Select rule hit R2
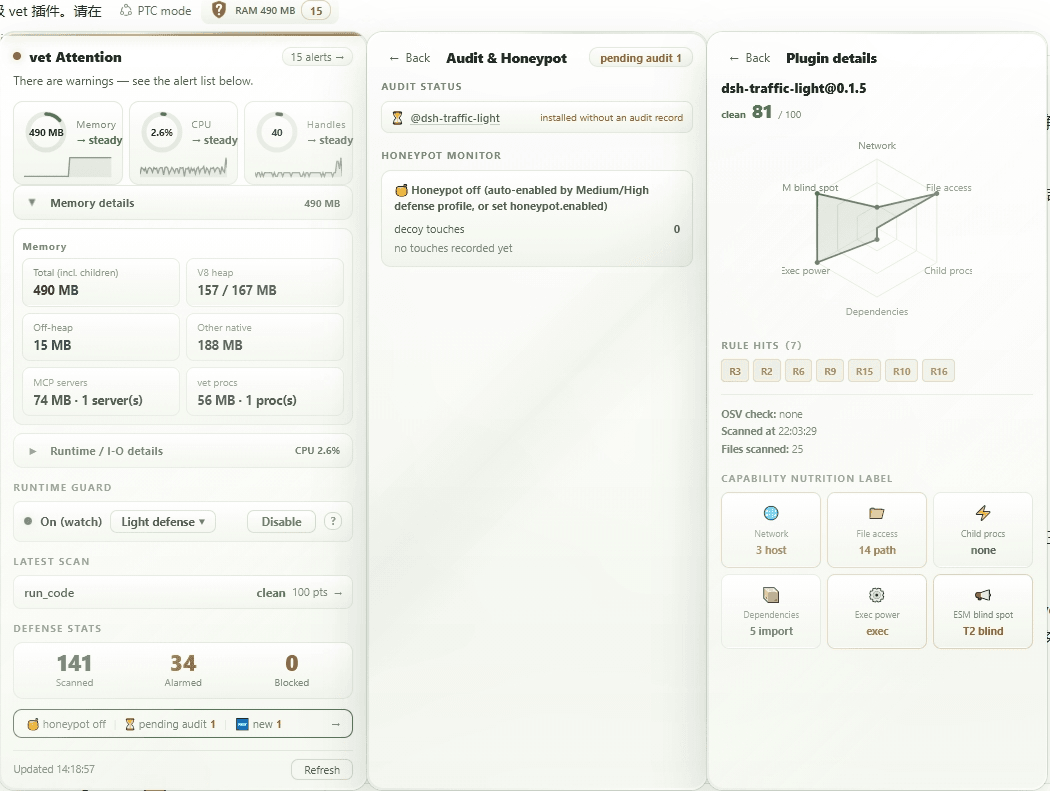The height and width of the screenshot is (791, 1050). pos(767,371)
